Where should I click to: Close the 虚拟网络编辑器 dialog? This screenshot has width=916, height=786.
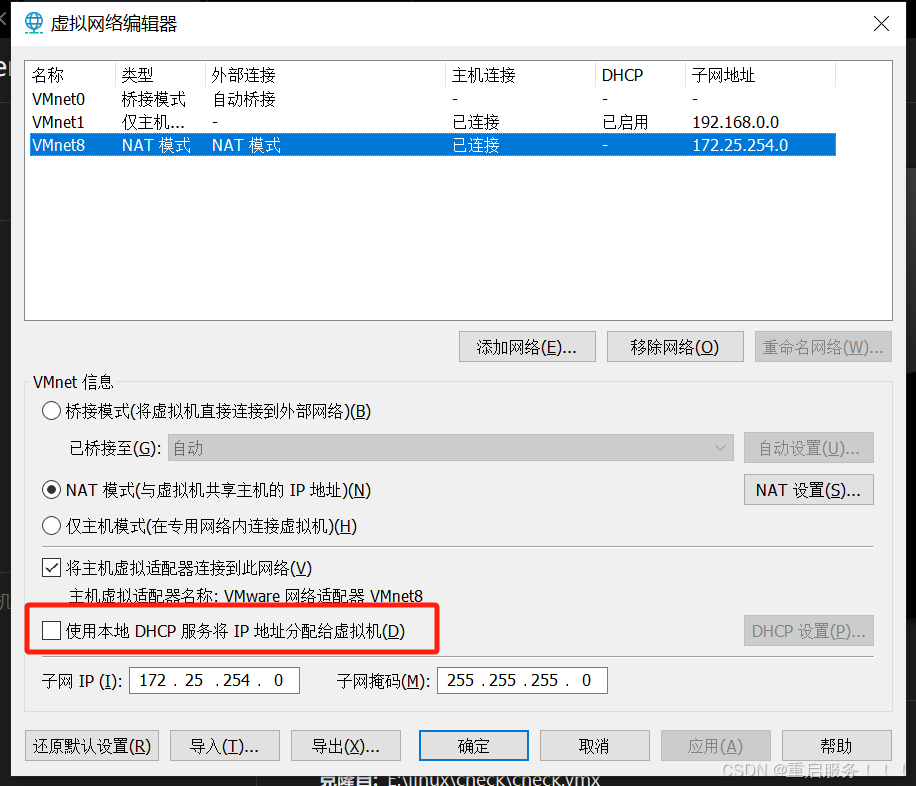pyautogui.click(x=881, y=23)
